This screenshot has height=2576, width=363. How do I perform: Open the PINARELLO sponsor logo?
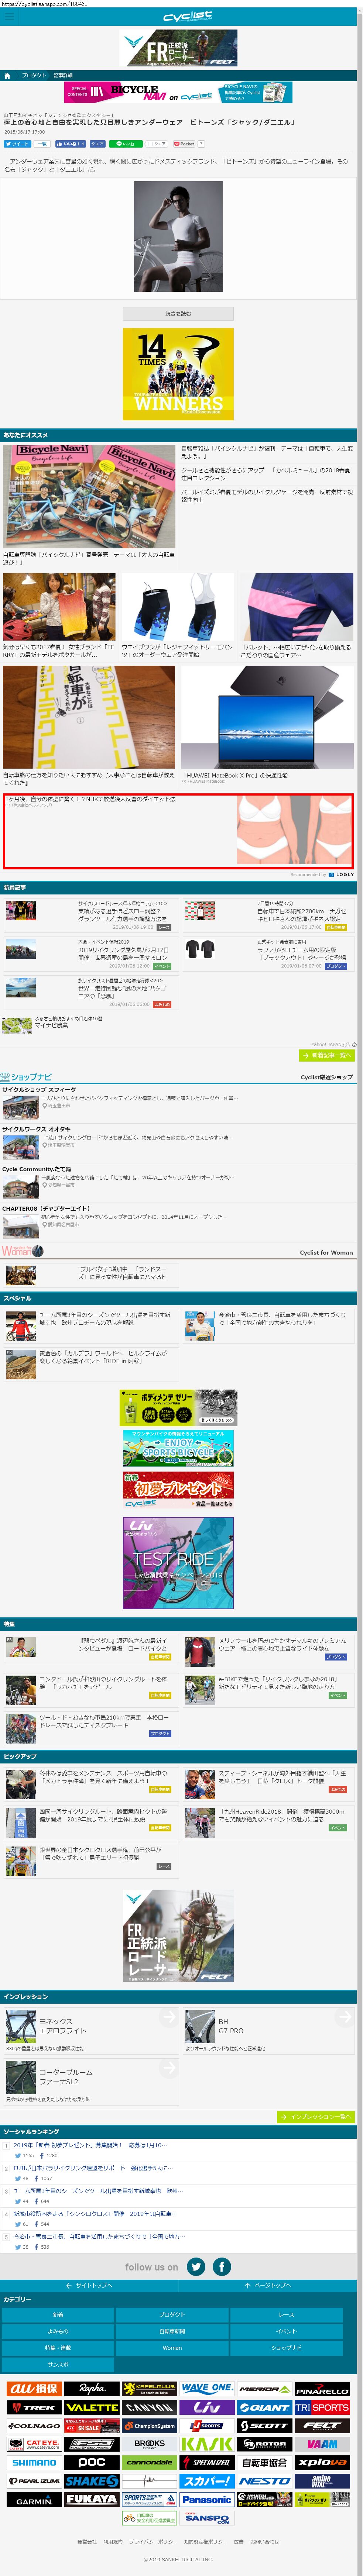pyautogui.click(x=322, y=2389)
